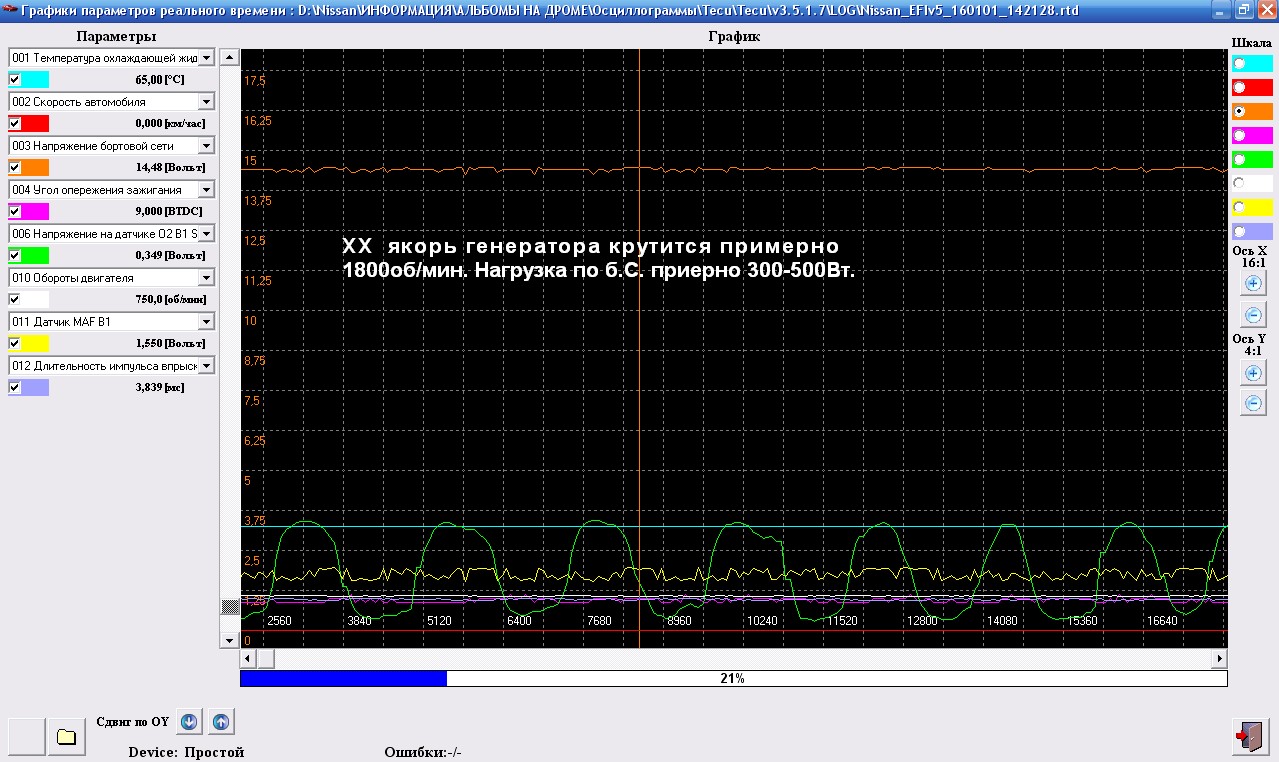Click the blank button beside folder icon
1279x762 pixels.
(x=27, y=737)
